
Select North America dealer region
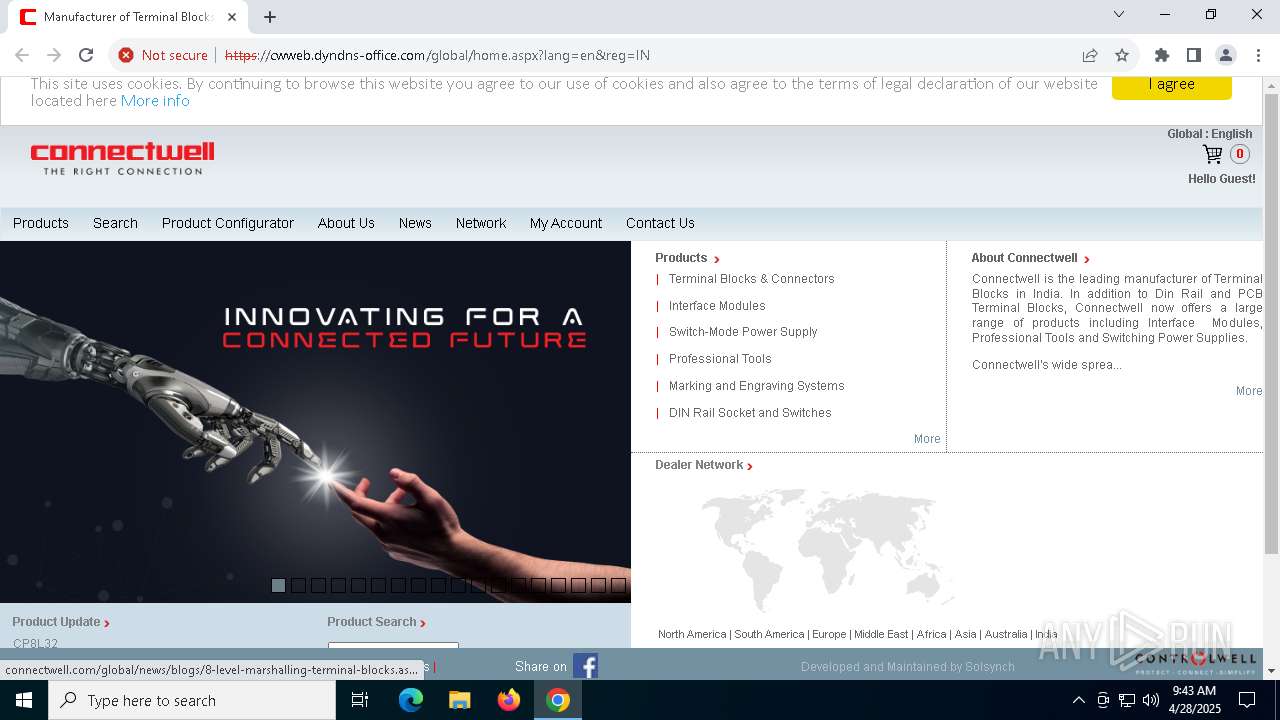[692, 634]
